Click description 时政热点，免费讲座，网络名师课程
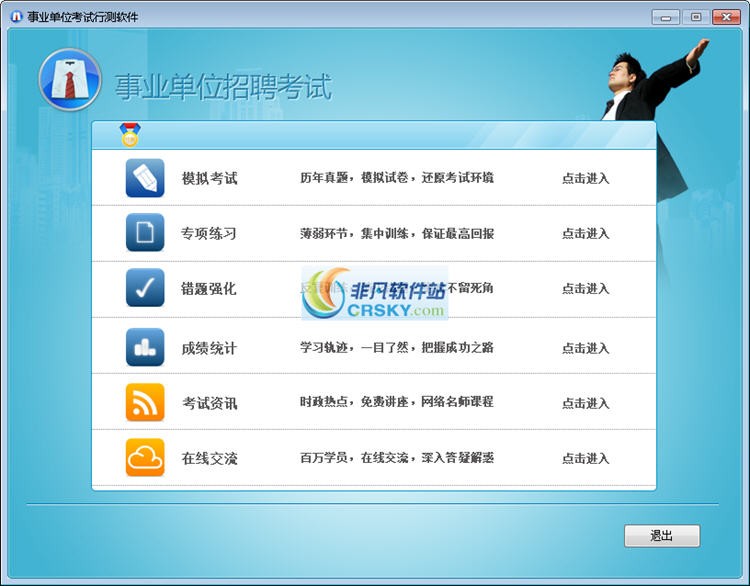The width and height of the screenshot is (750, 586). 397,402
